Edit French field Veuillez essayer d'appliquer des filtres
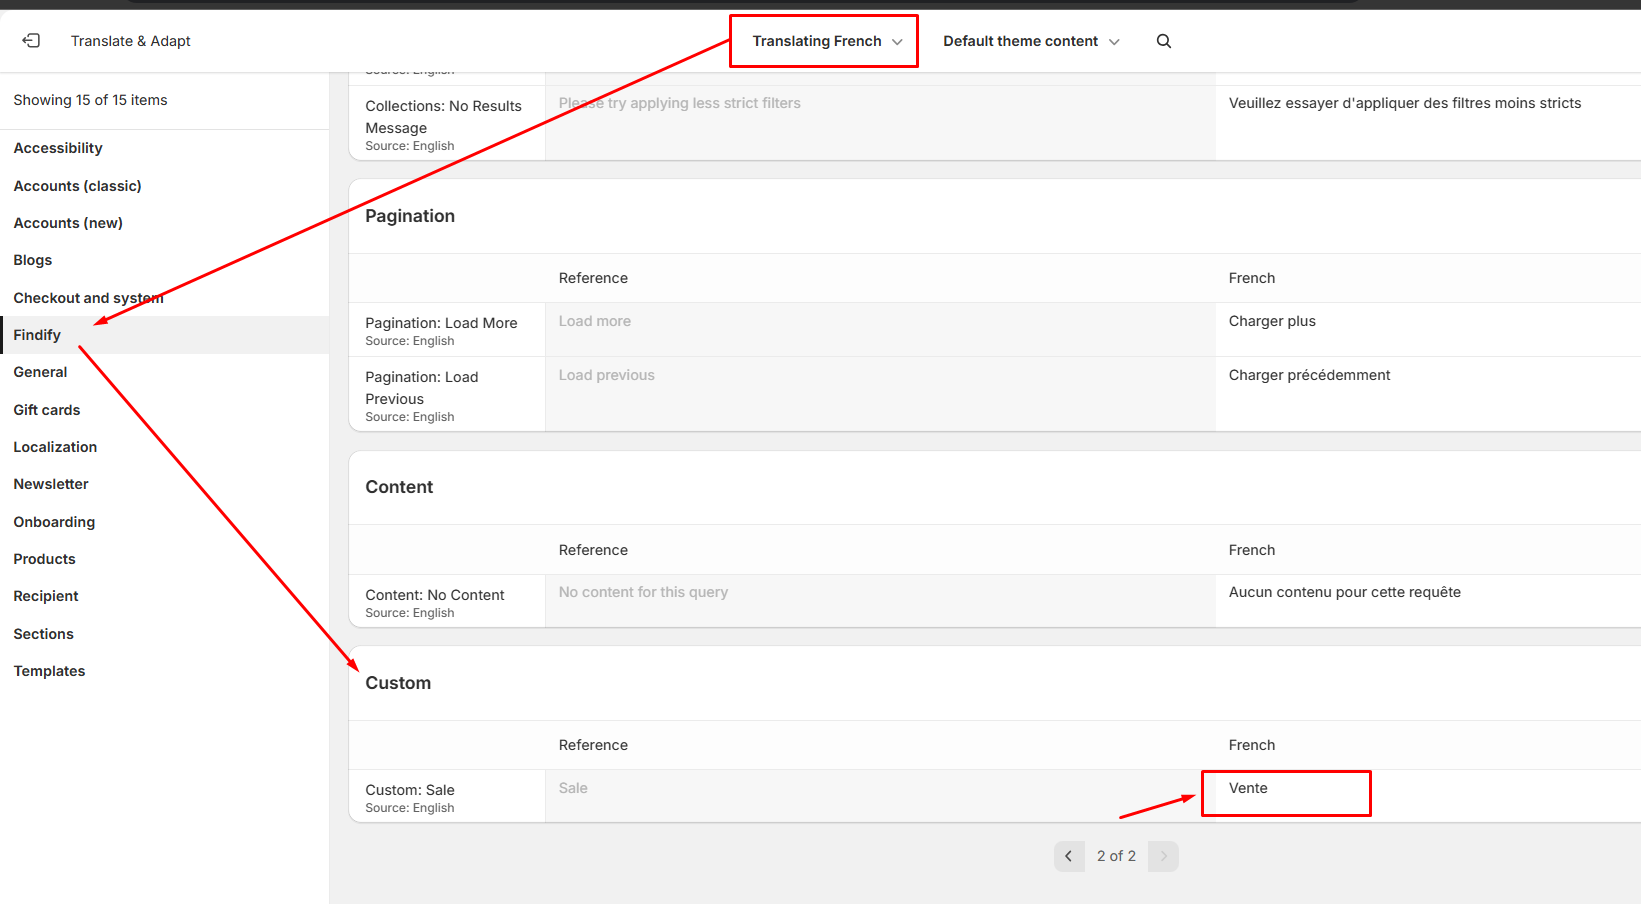The width and height of the screenshot is (1641, 904). pos(1428,122)
